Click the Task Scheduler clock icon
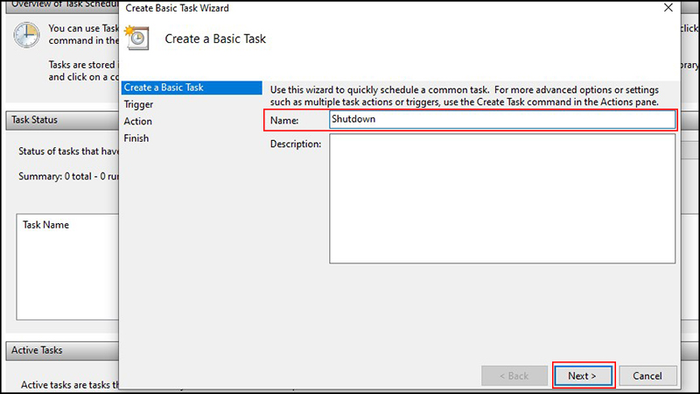This screenshot has height=394, width=700. (x=26, y=34)
